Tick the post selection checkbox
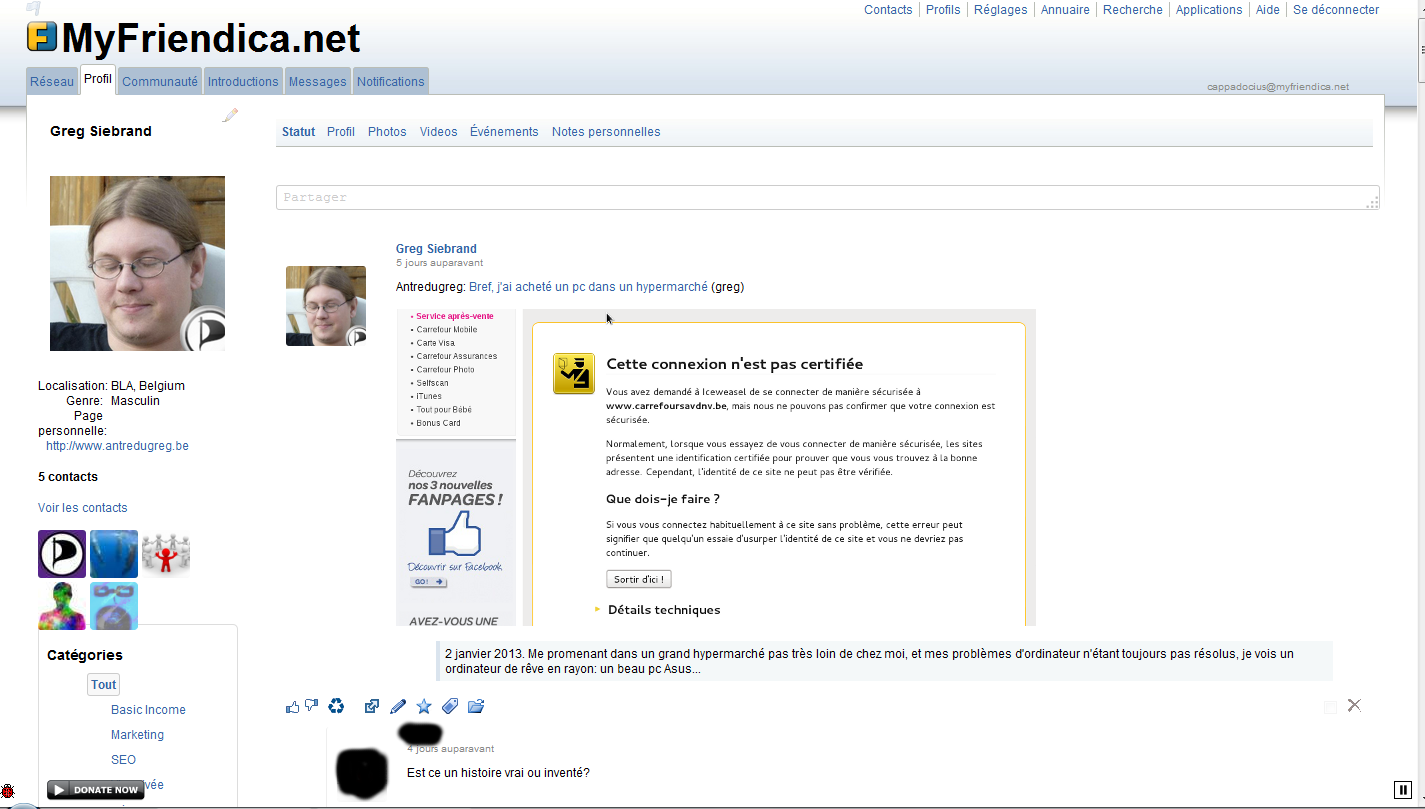 click(x=1330, y=707)
